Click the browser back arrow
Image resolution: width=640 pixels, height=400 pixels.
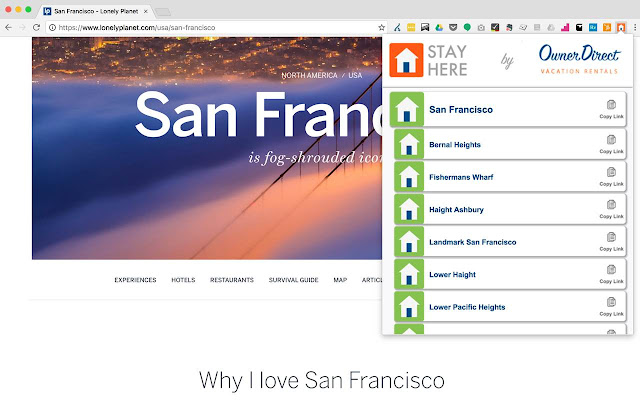(x=8, y=27)
